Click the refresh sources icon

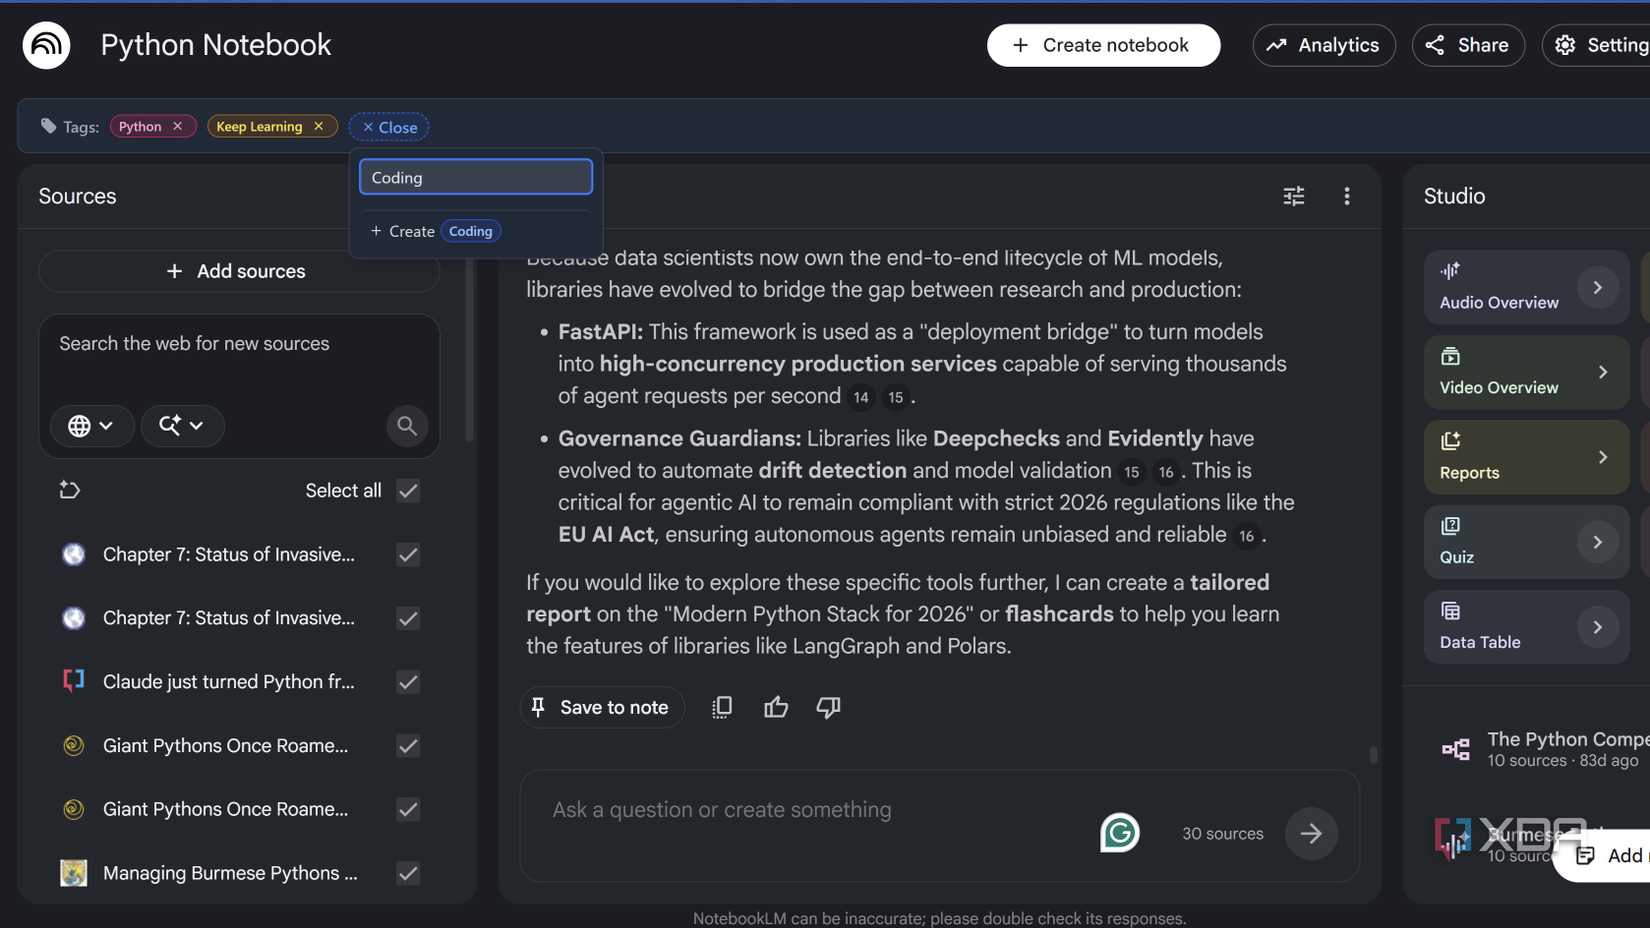pos(70,490)
